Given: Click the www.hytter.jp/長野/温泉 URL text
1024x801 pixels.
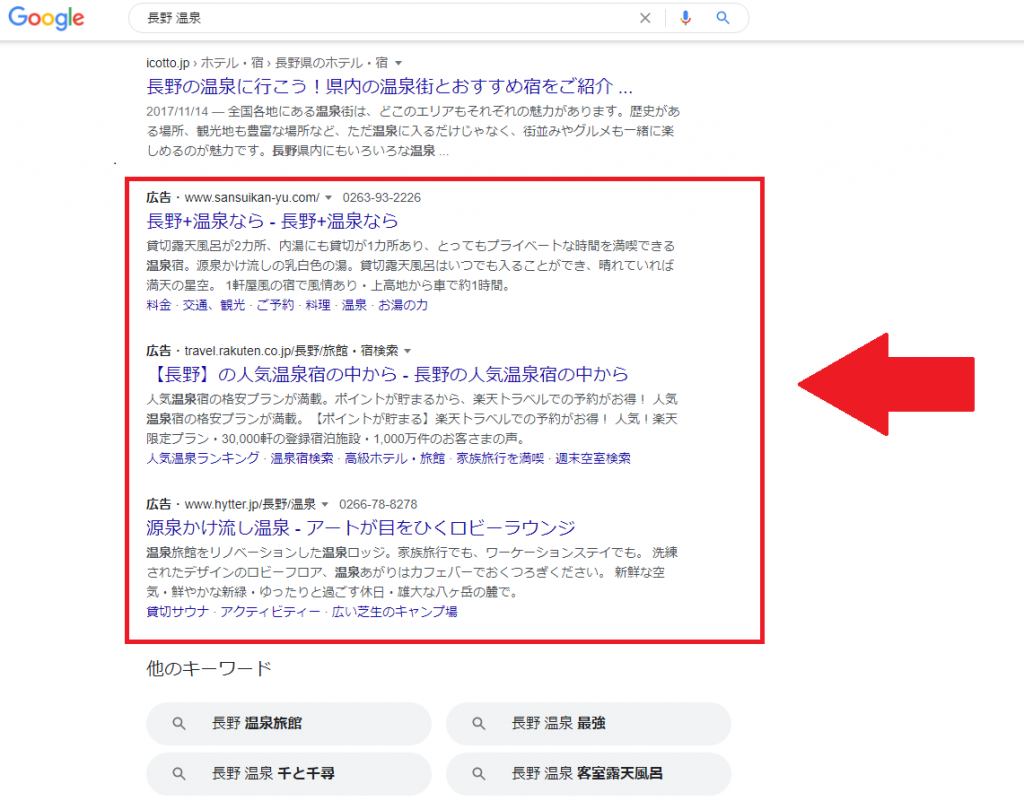Looking at the screenshot, I should 250,505.
